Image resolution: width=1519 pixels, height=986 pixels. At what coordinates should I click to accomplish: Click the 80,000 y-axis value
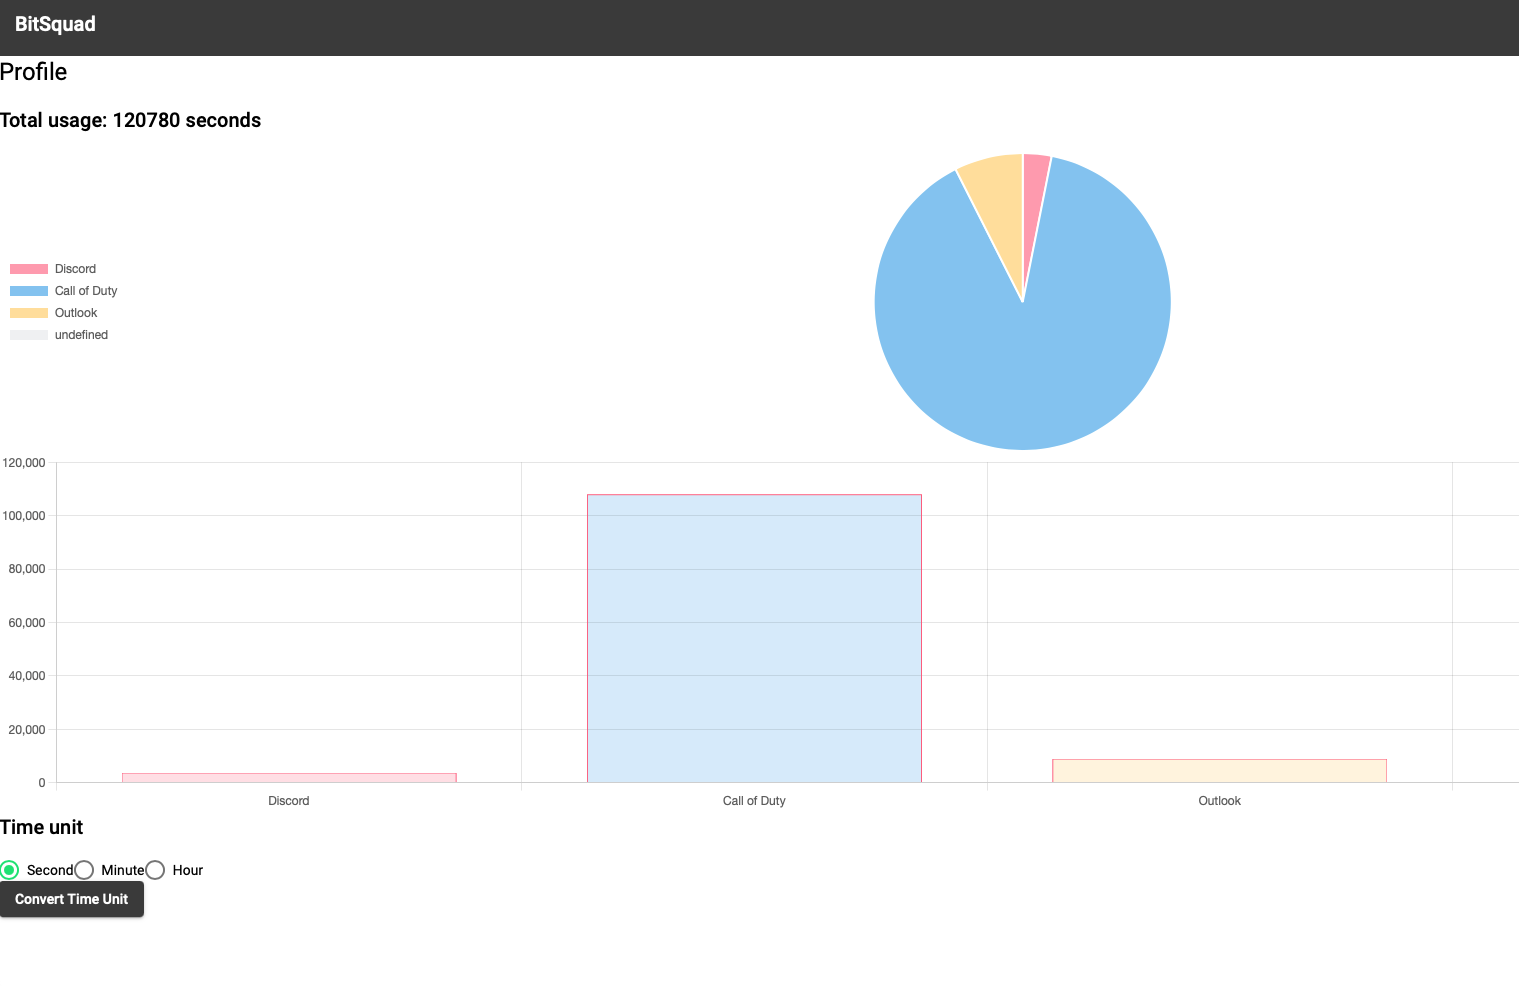(x=27, y=569)
